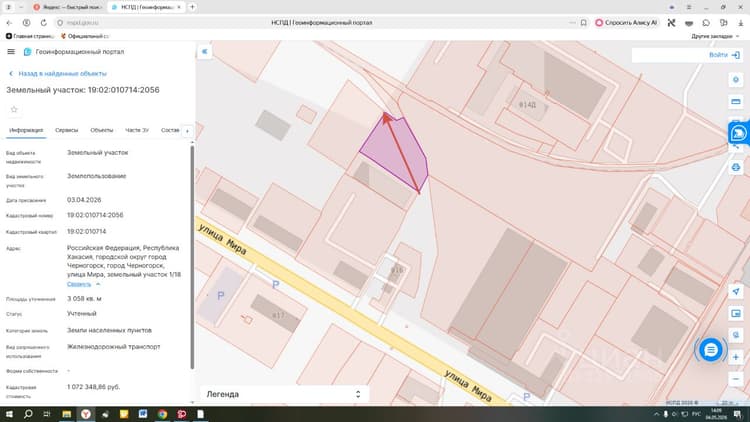Click the Войти login button

(x=724, y=55)
